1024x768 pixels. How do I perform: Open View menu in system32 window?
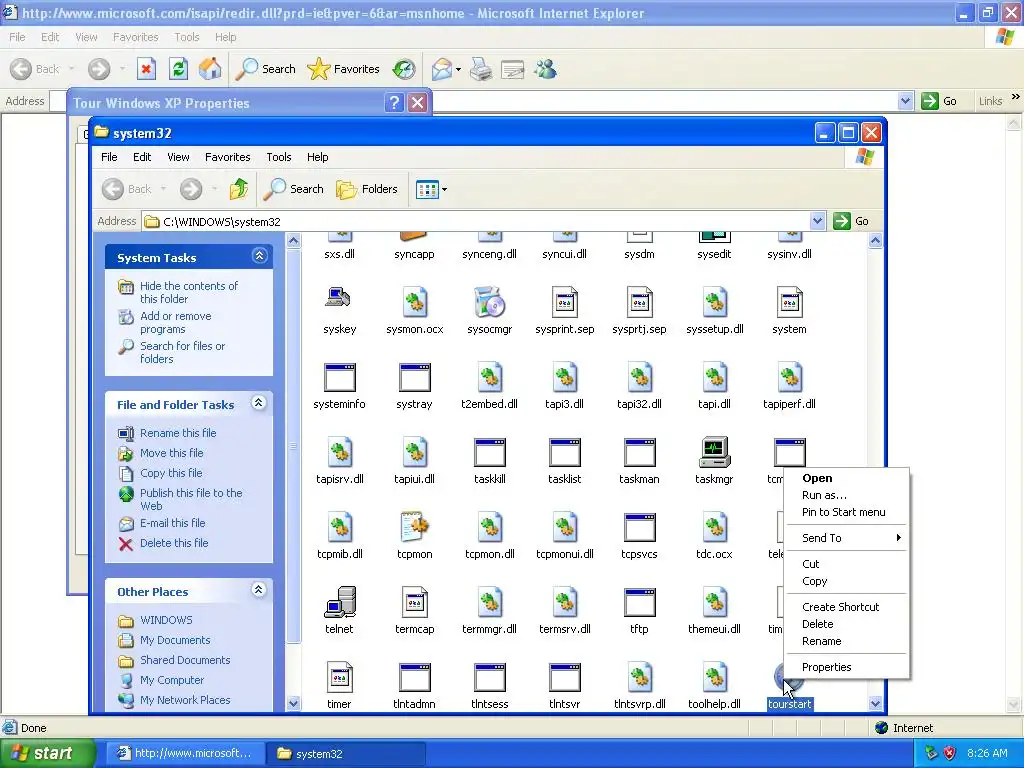click(178, 157)
